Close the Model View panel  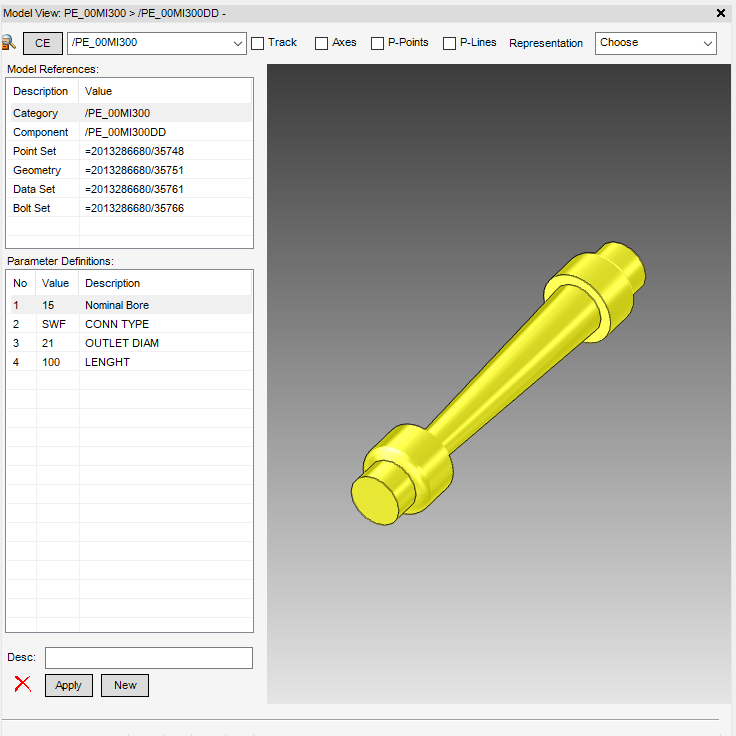[x=721, y=13]
